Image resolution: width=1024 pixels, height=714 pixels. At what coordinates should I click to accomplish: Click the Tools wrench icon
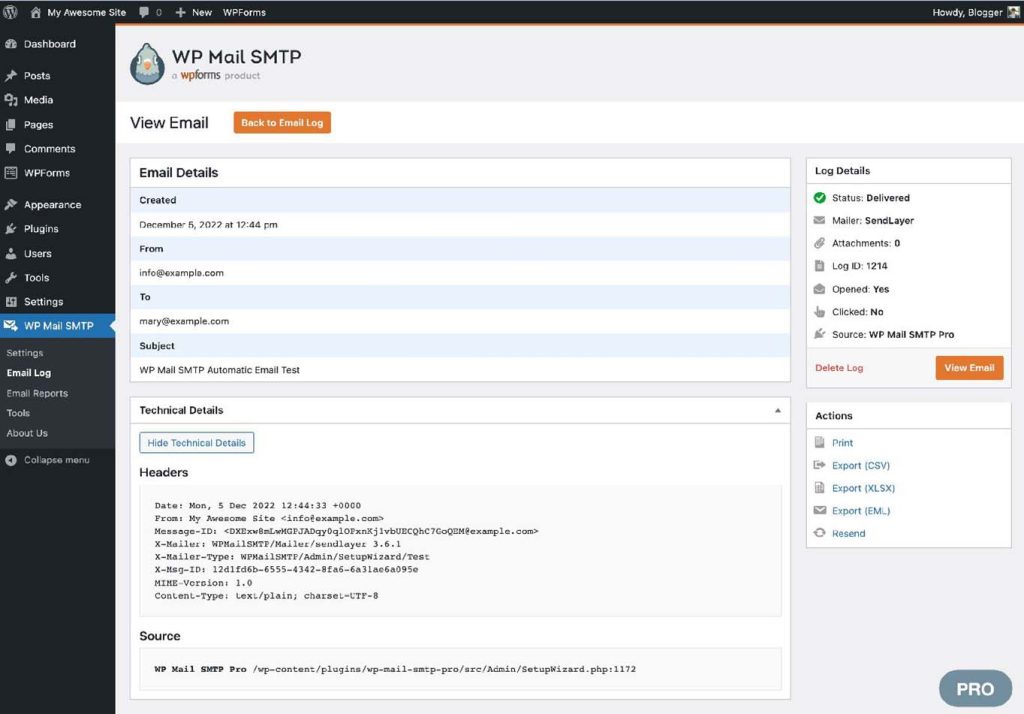click(10, 278)
